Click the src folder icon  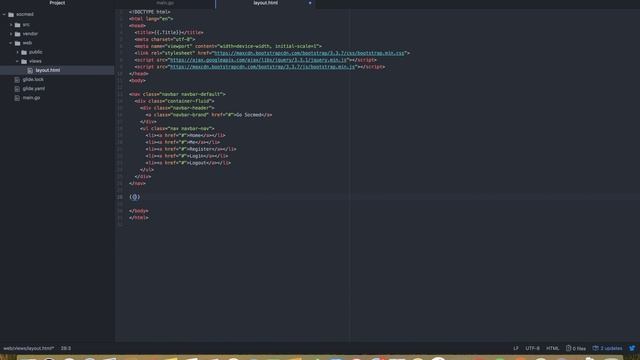click(18, 25)
